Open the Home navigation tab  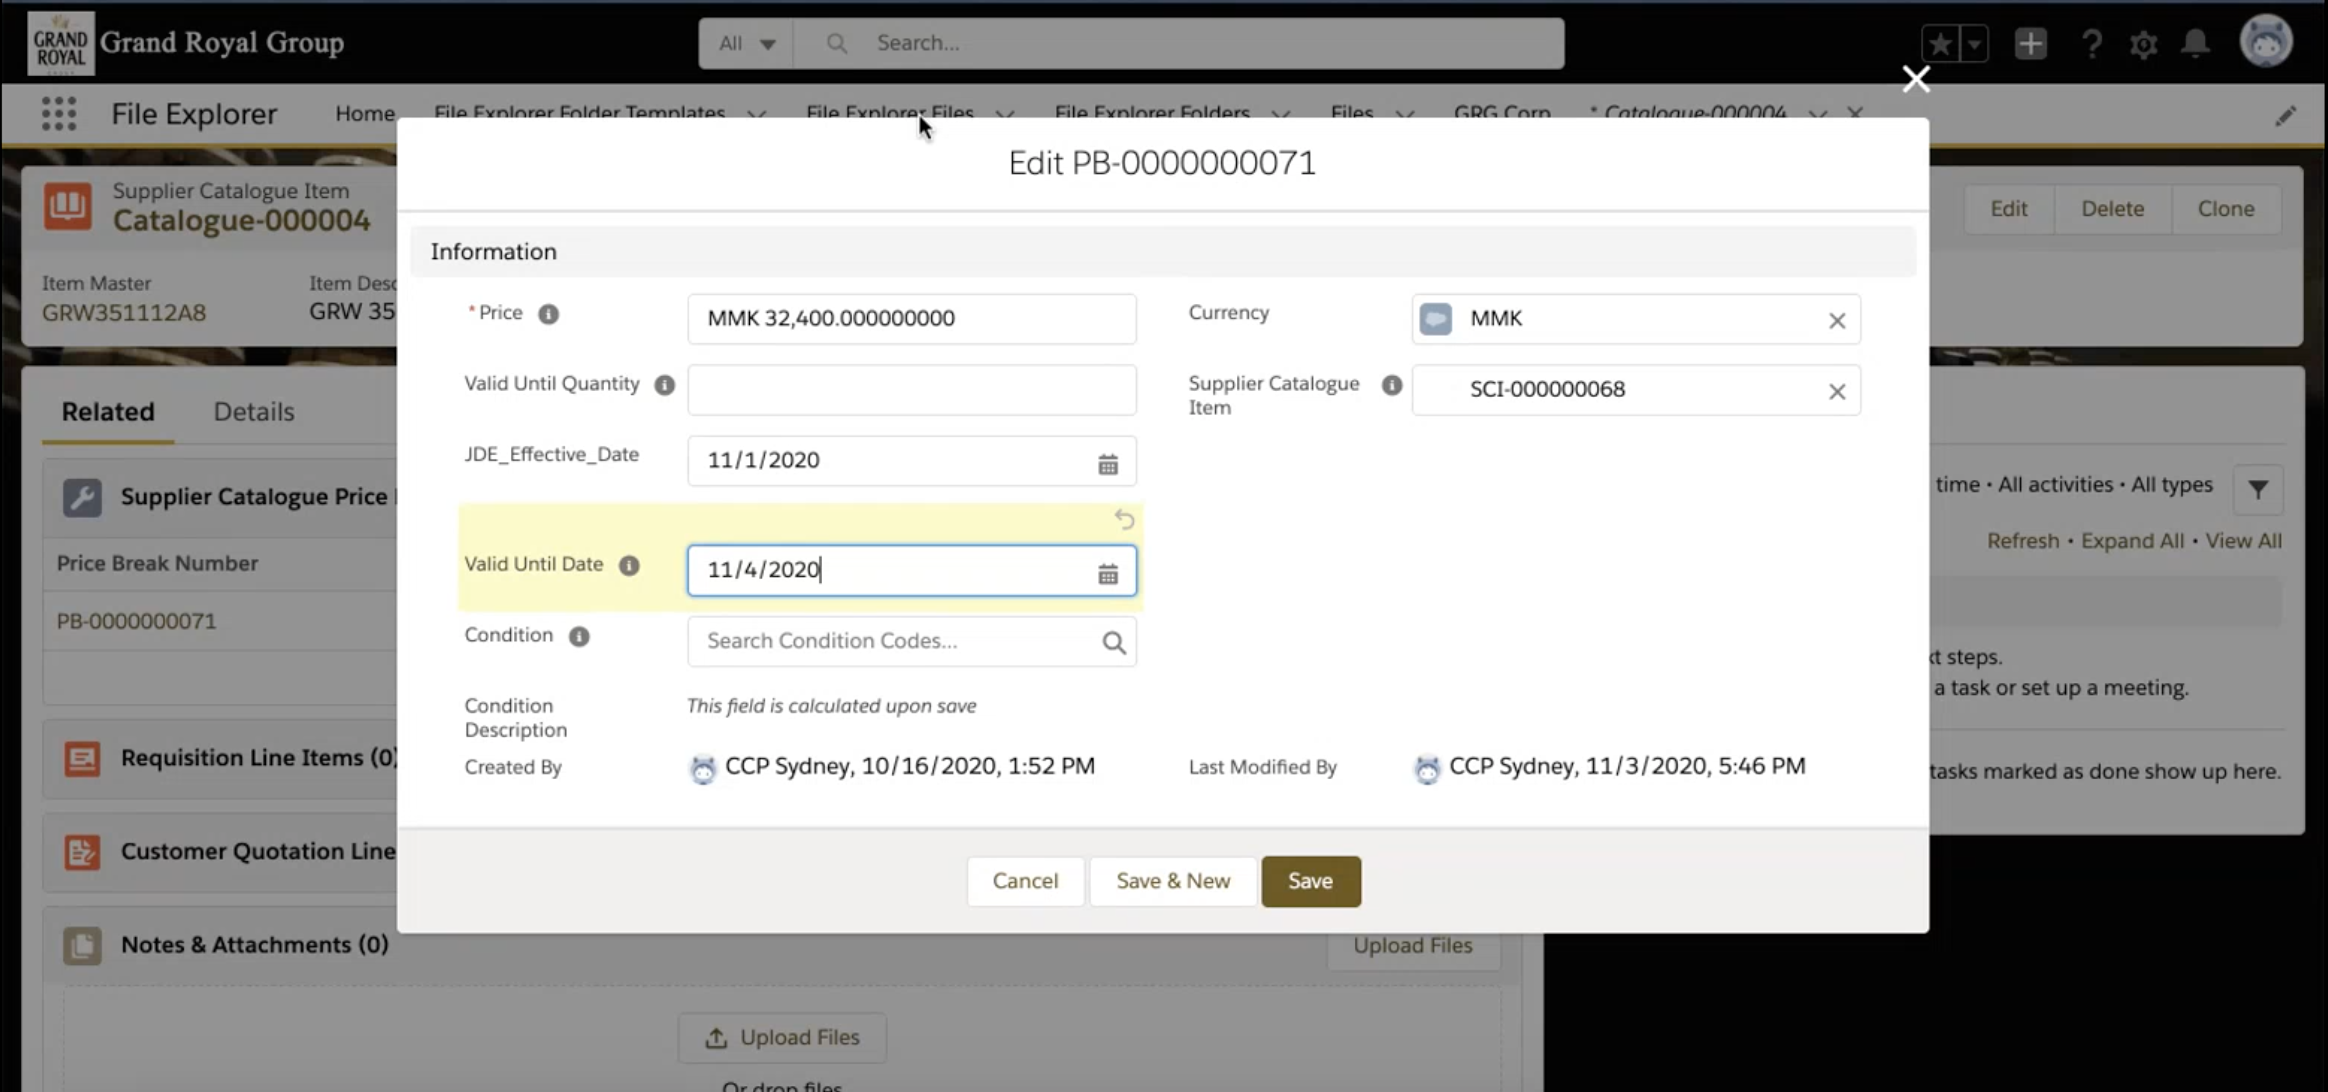point(364,114)
